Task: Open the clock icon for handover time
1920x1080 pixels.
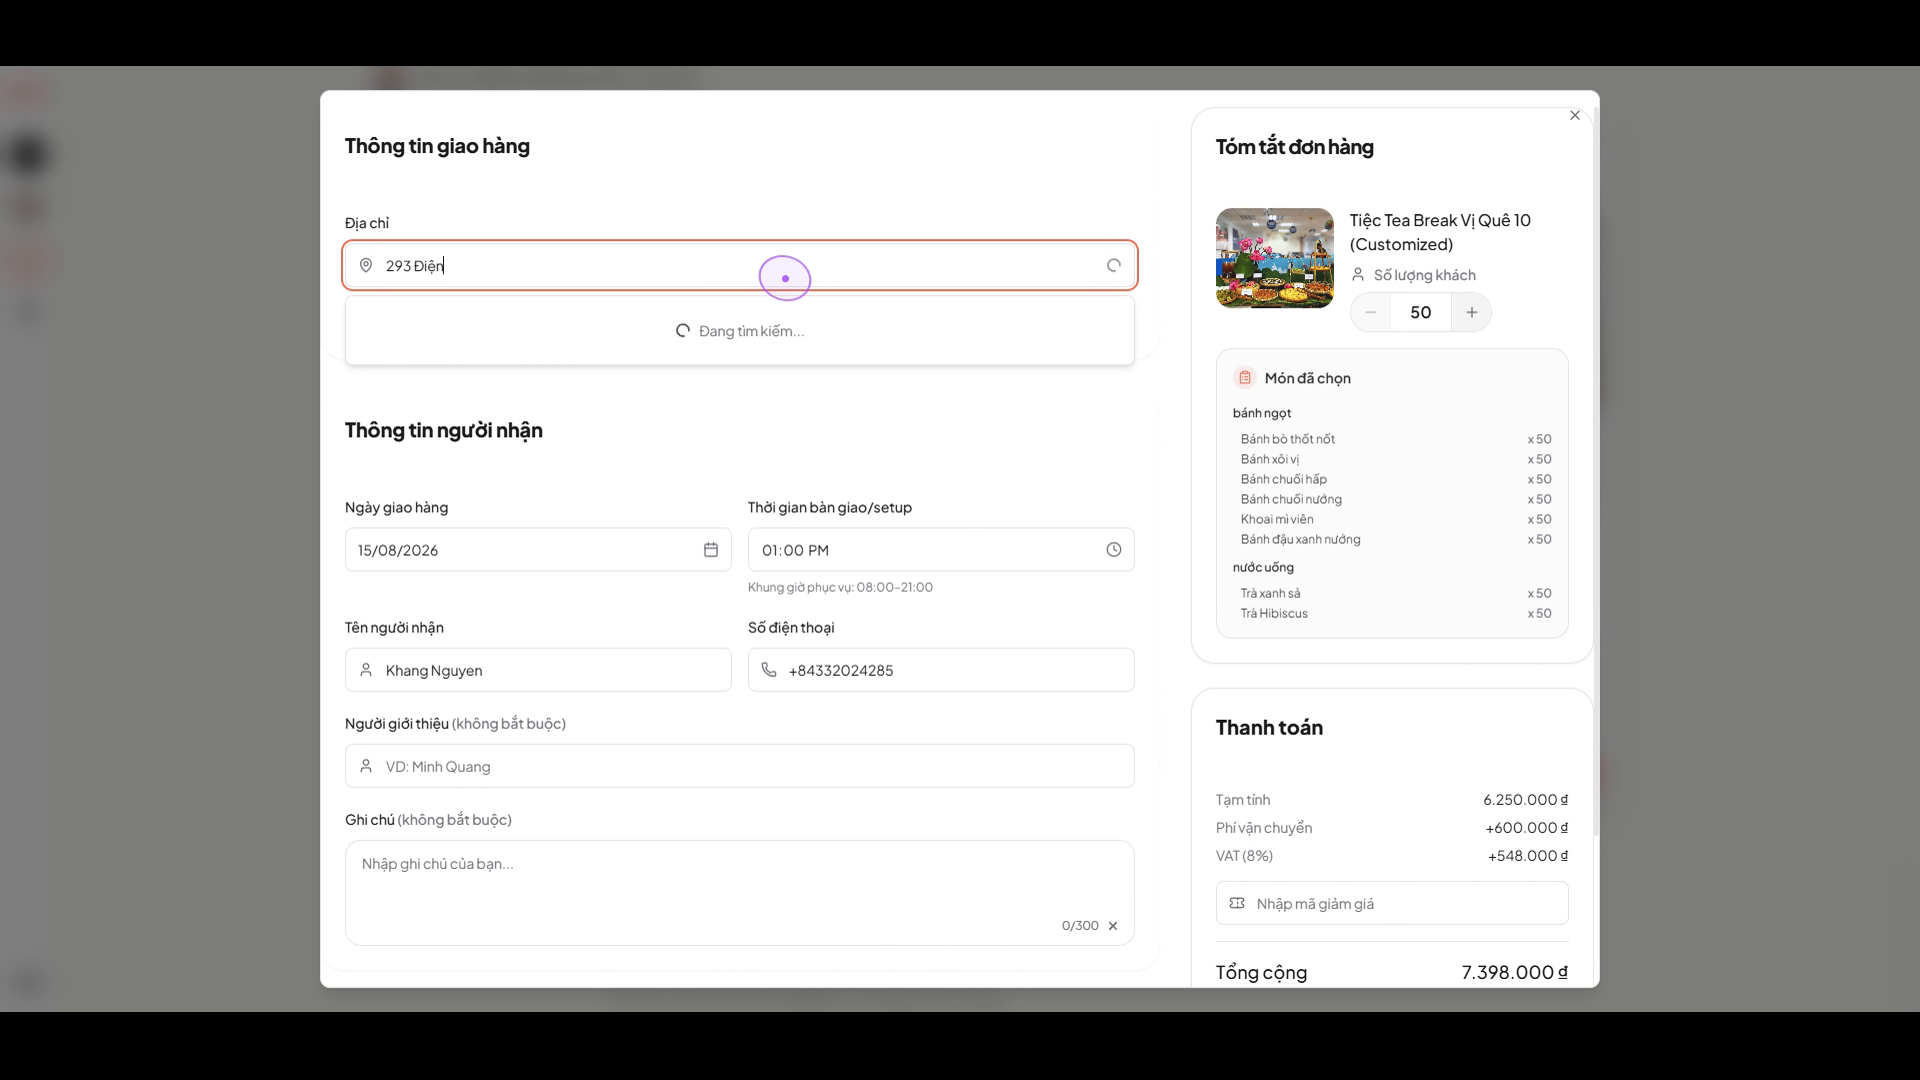Action: point(1114,550)
